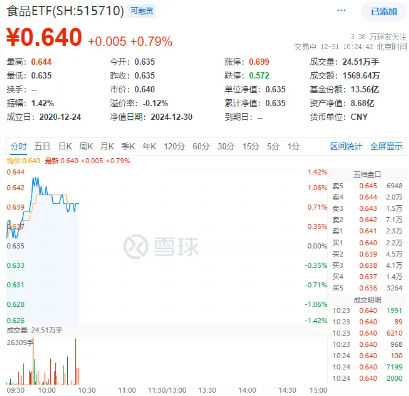The height and width of the screenshot is (396, 409).
Task: Switch to the 60分 tab
Action: (x=201, y=146)
